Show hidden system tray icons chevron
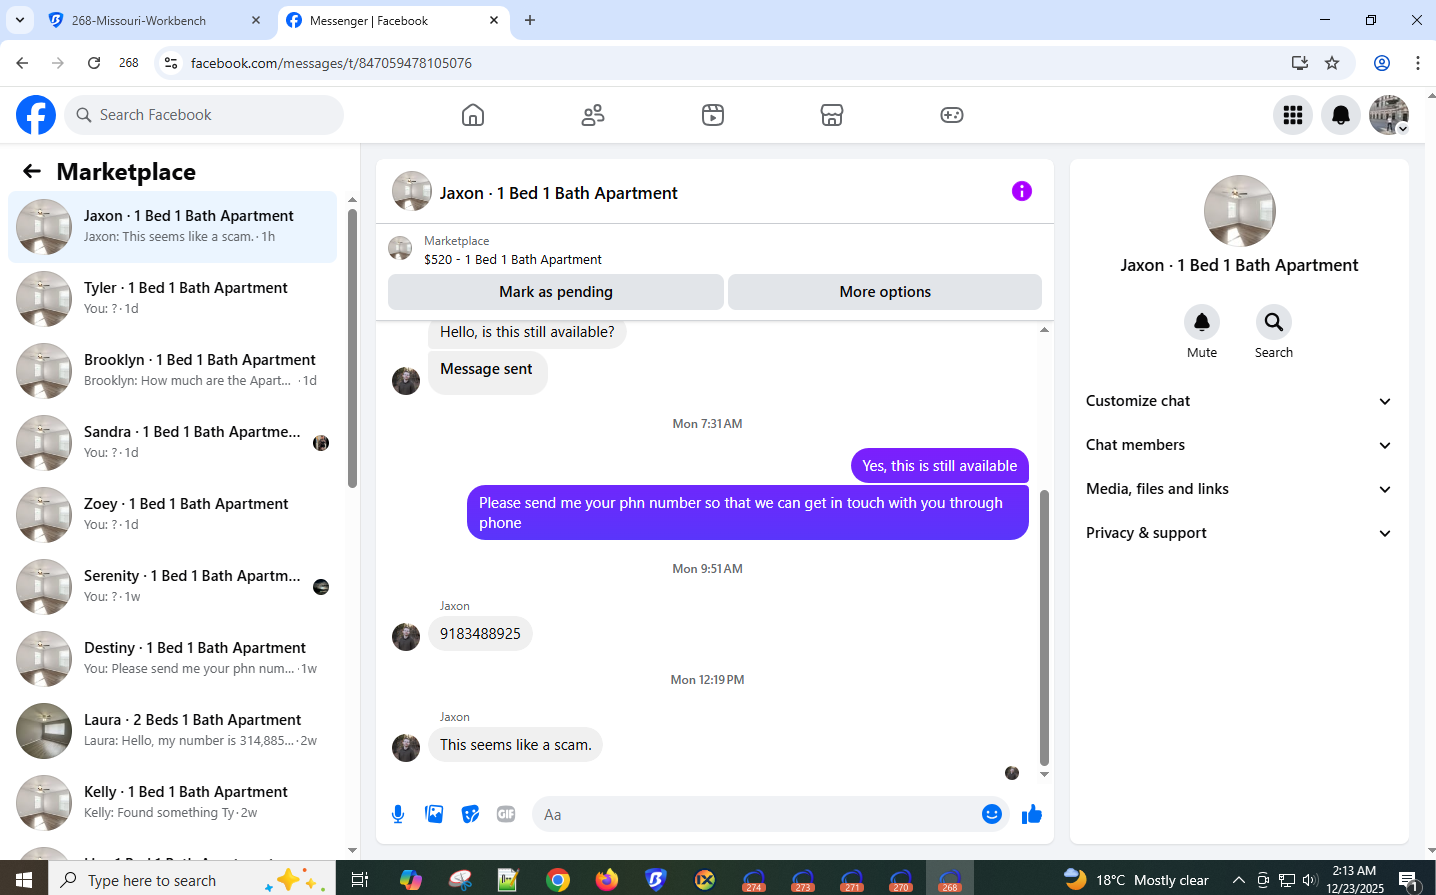Viewport: 1436px width, 895px height. point(1239,880)
